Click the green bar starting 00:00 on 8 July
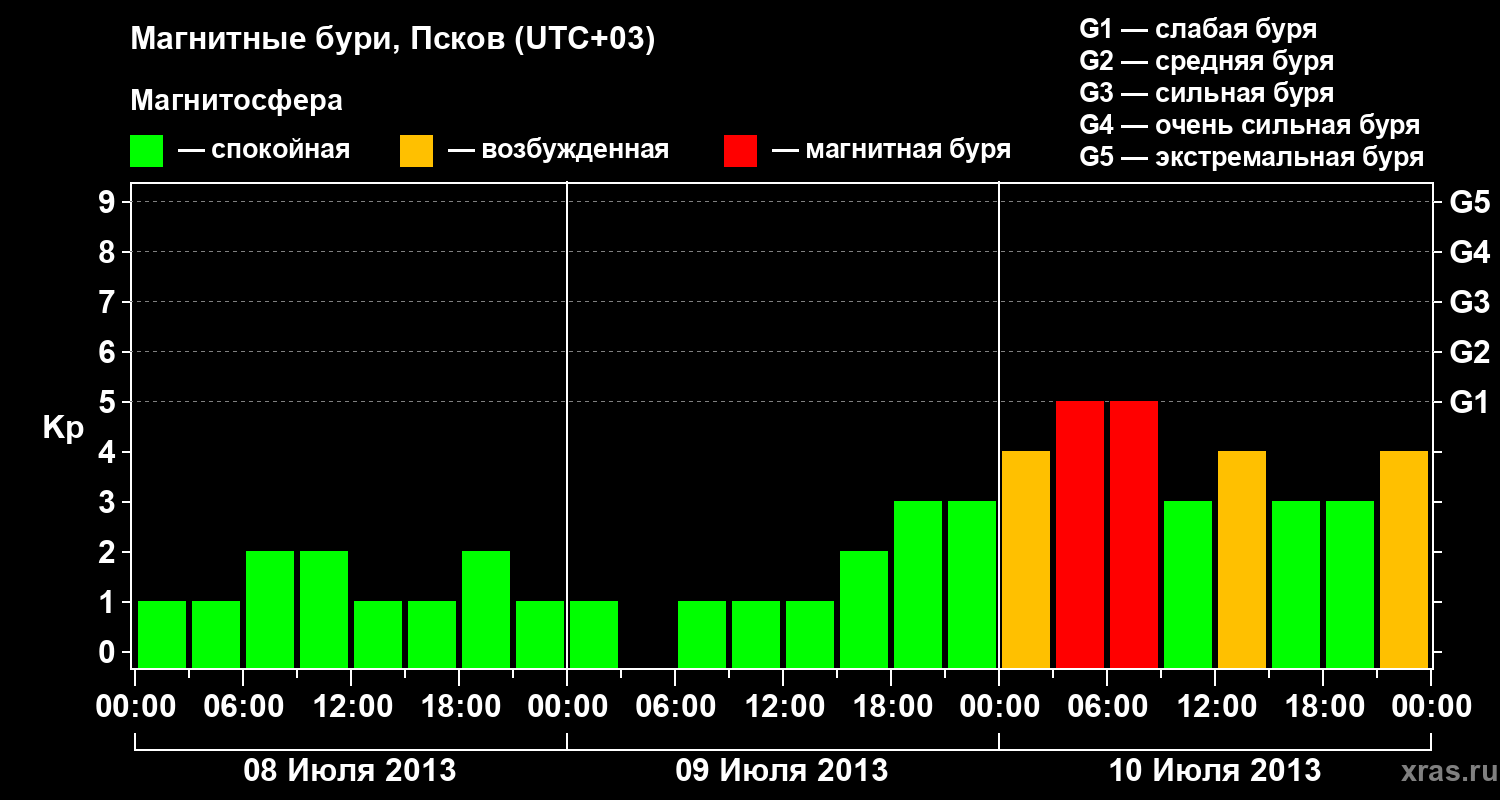The image size is (1500, 800). (x=162, y=634)
